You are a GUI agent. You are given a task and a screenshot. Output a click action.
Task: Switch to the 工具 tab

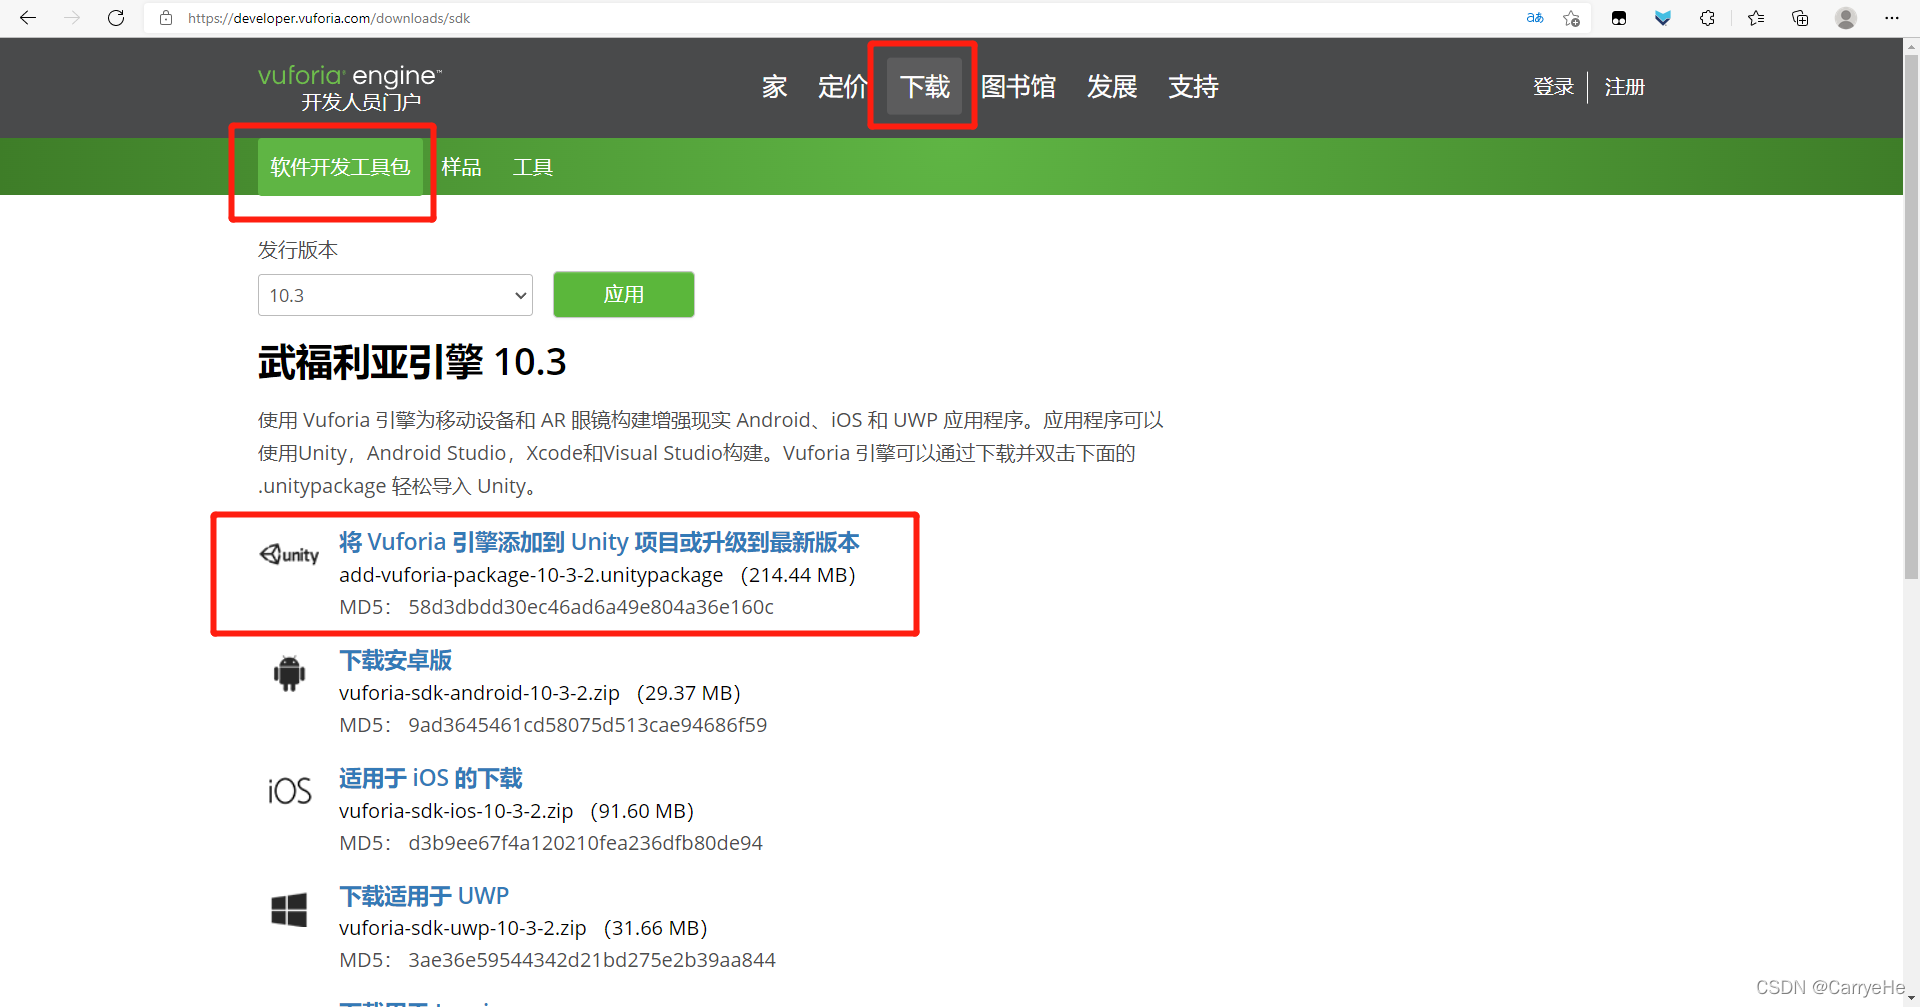[533, 167]
